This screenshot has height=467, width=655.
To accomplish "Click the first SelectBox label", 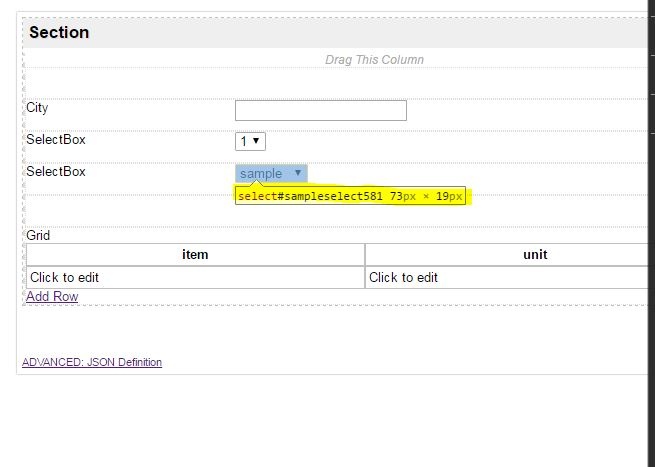I will 56,140.
